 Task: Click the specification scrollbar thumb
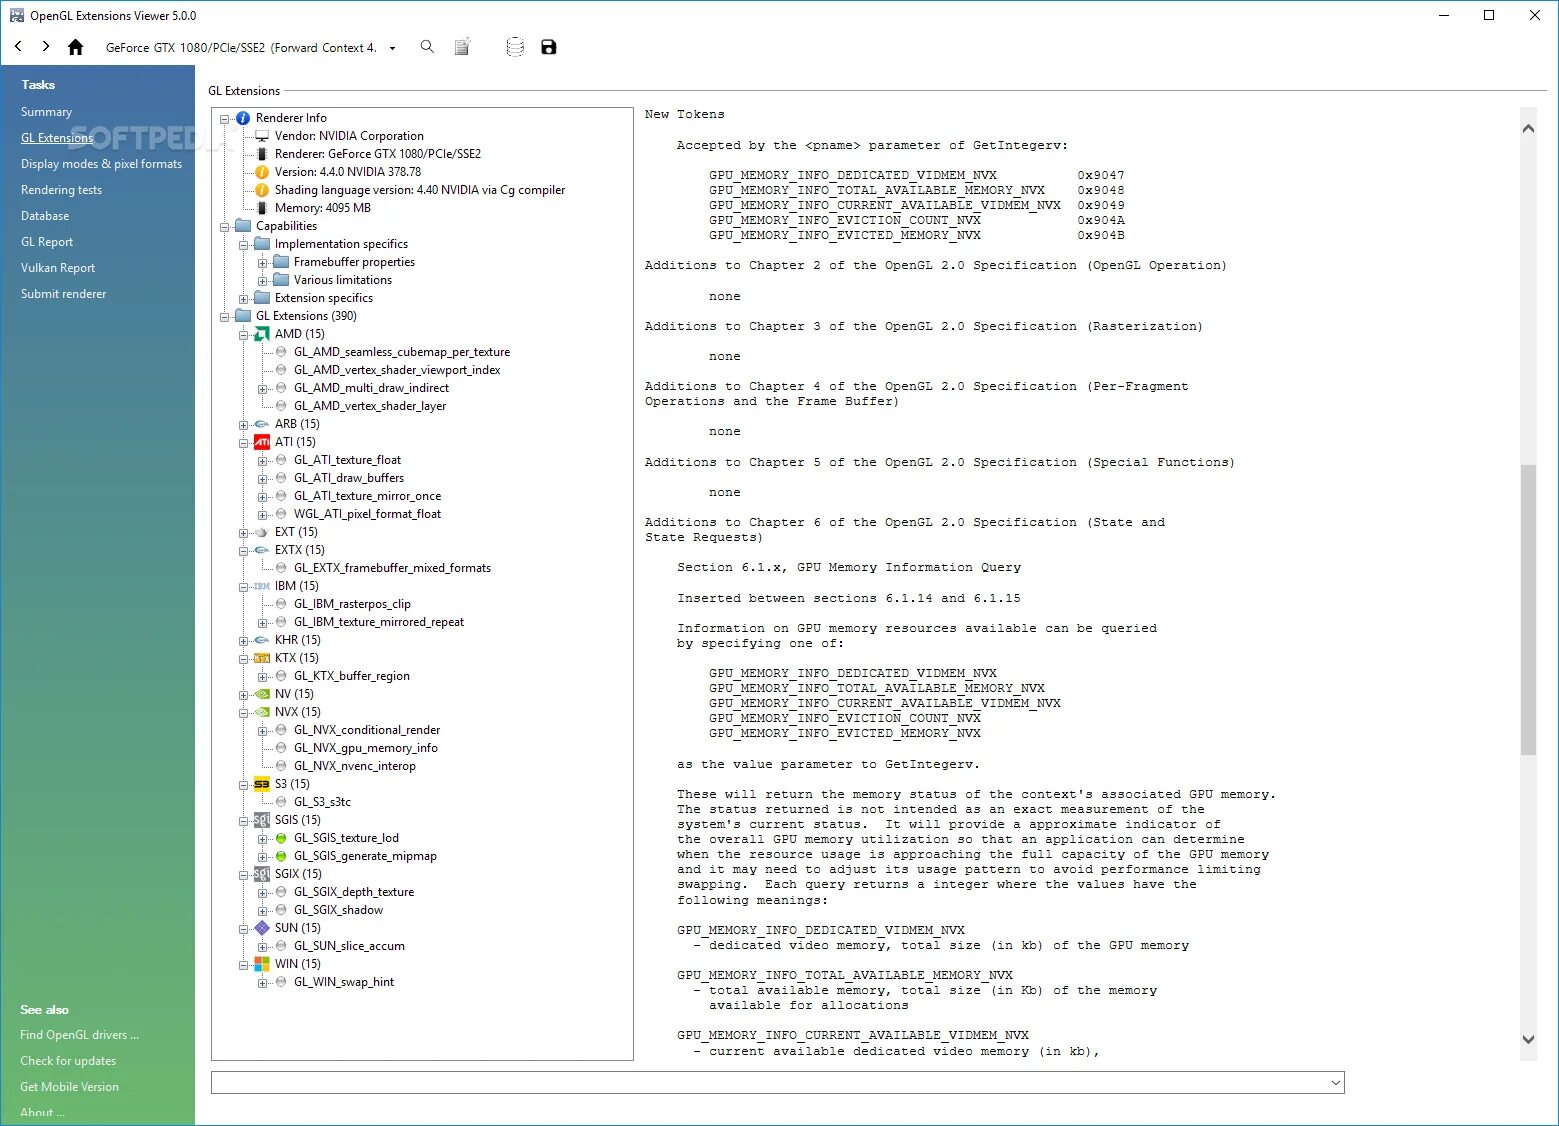coord(1527,610)
